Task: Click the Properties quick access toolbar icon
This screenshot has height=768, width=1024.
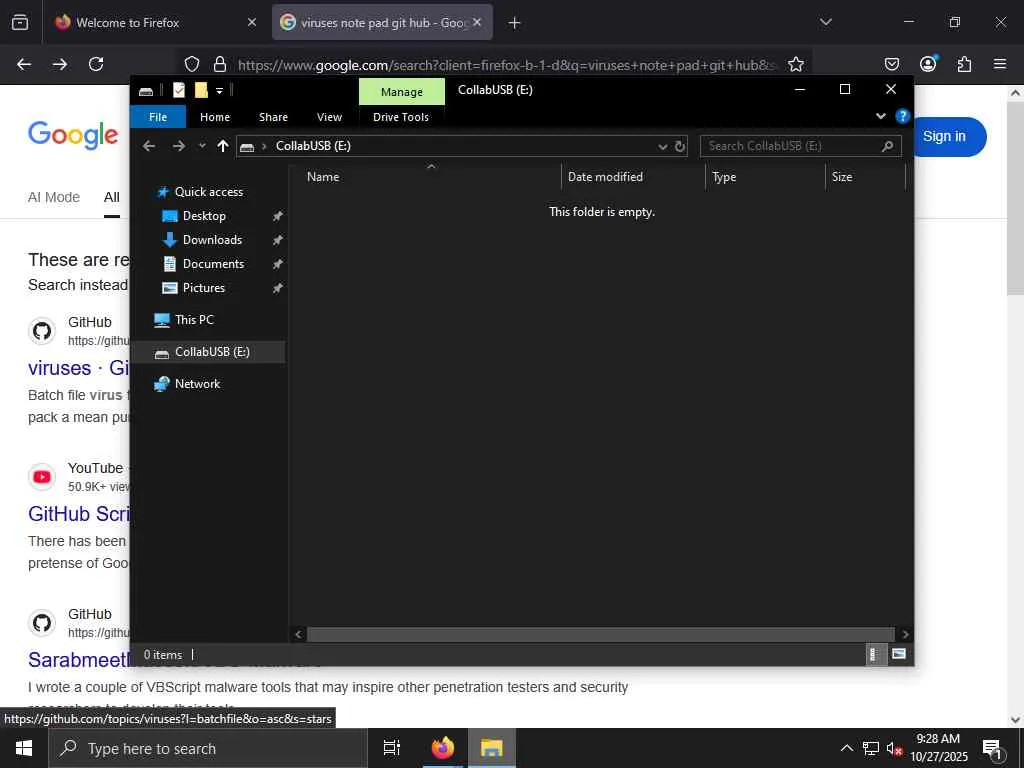Action: 179,90
